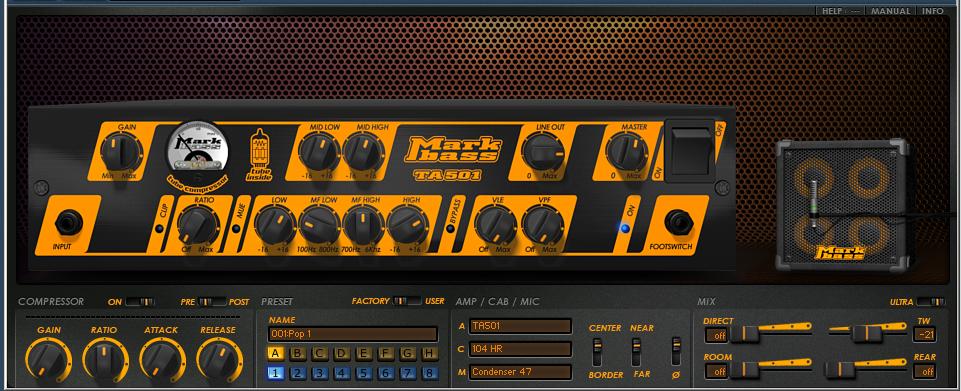Click the blue ON power LED
Viewport: 961px width, 391px height.
[625, 229]
